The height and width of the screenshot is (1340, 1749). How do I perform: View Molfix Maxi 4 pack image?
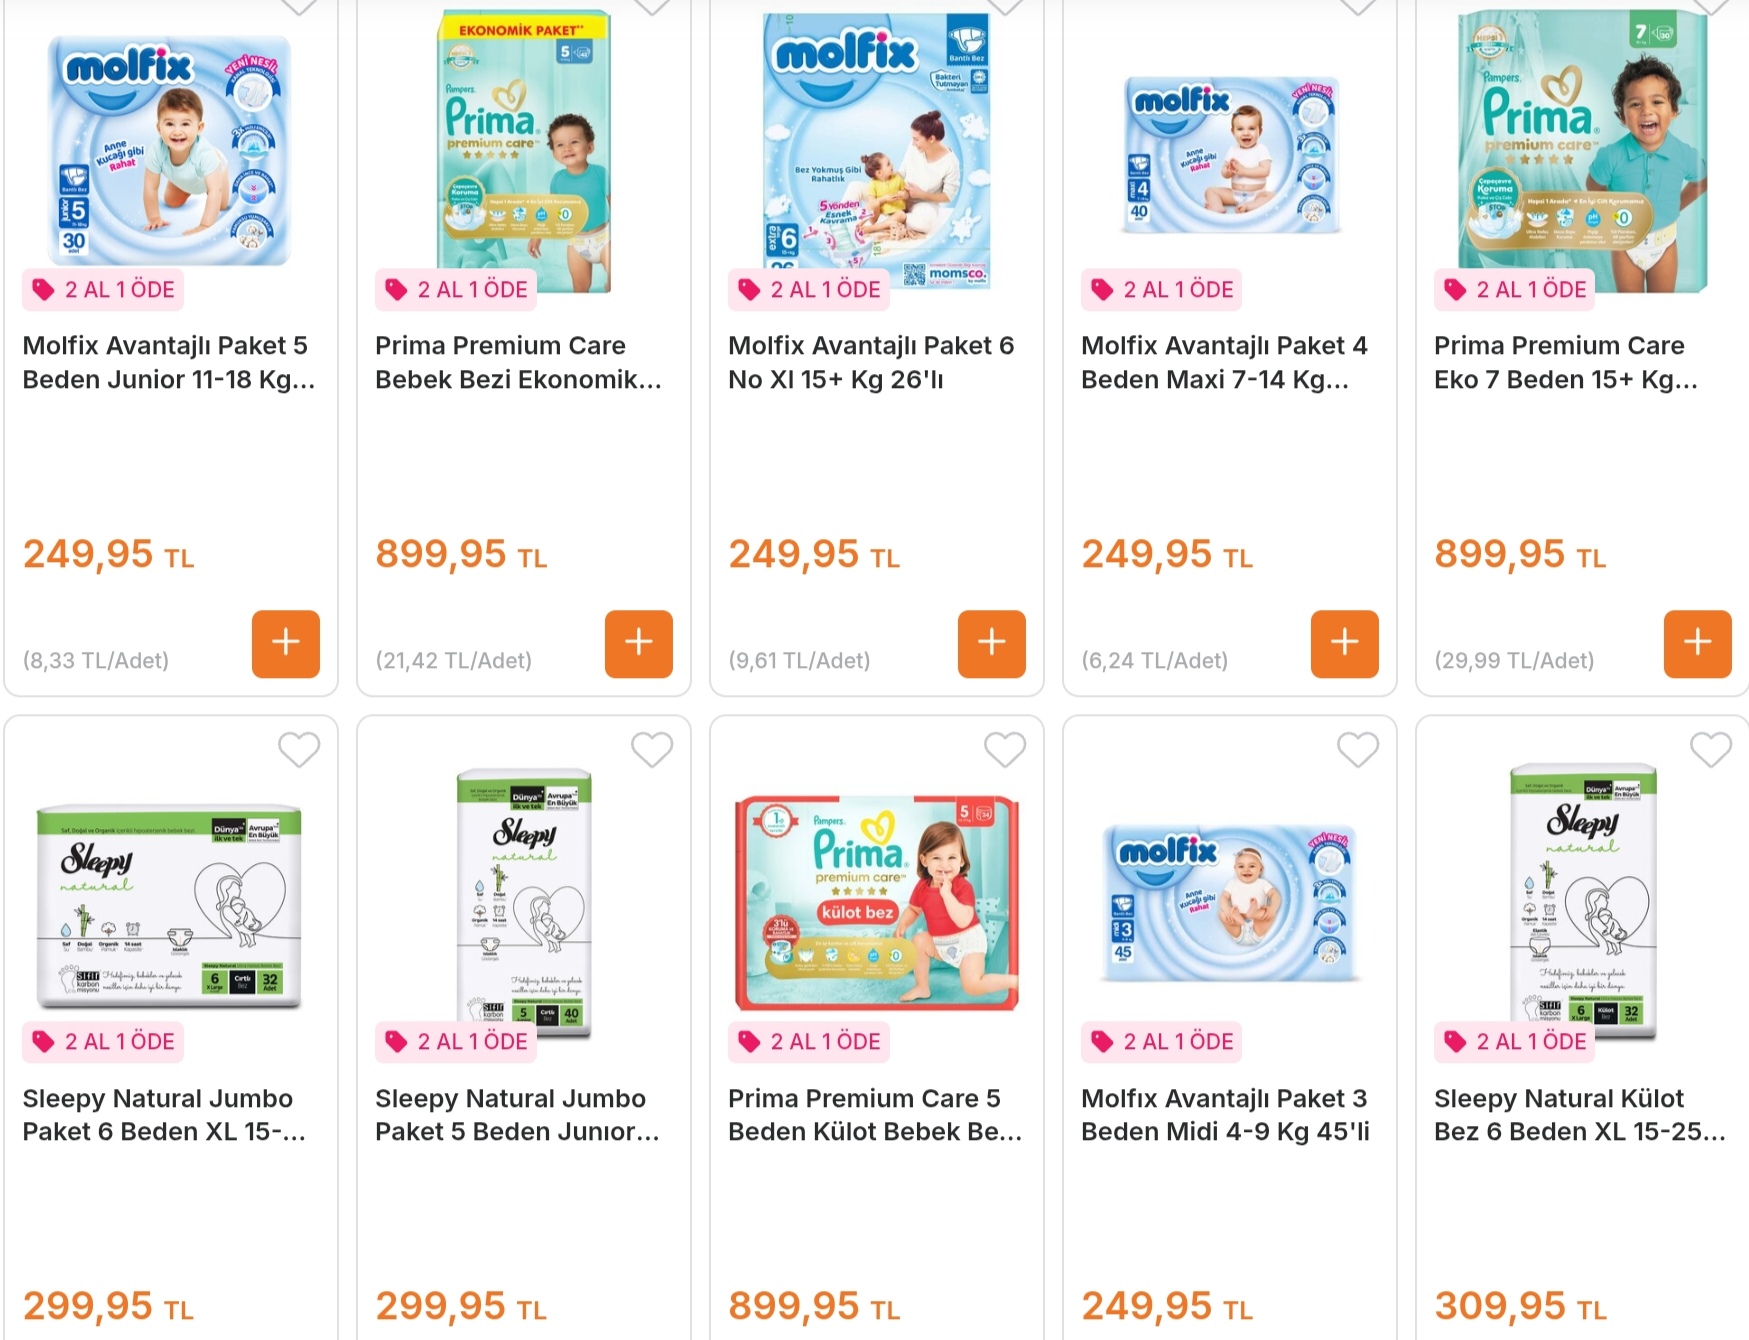1230,155
